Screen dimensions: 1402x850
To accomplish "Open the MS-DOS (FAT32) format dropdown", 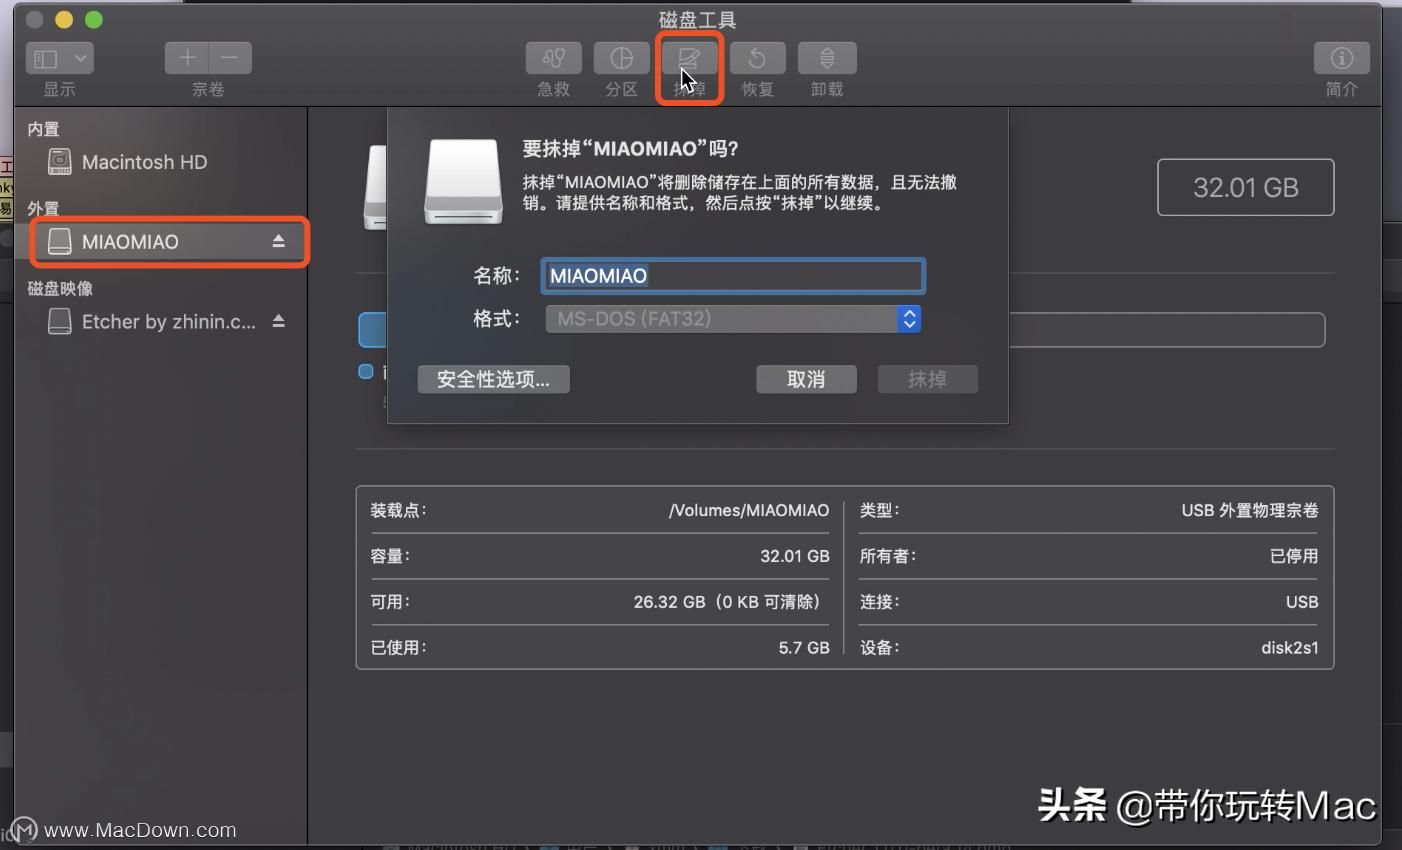I will point(908,318).
